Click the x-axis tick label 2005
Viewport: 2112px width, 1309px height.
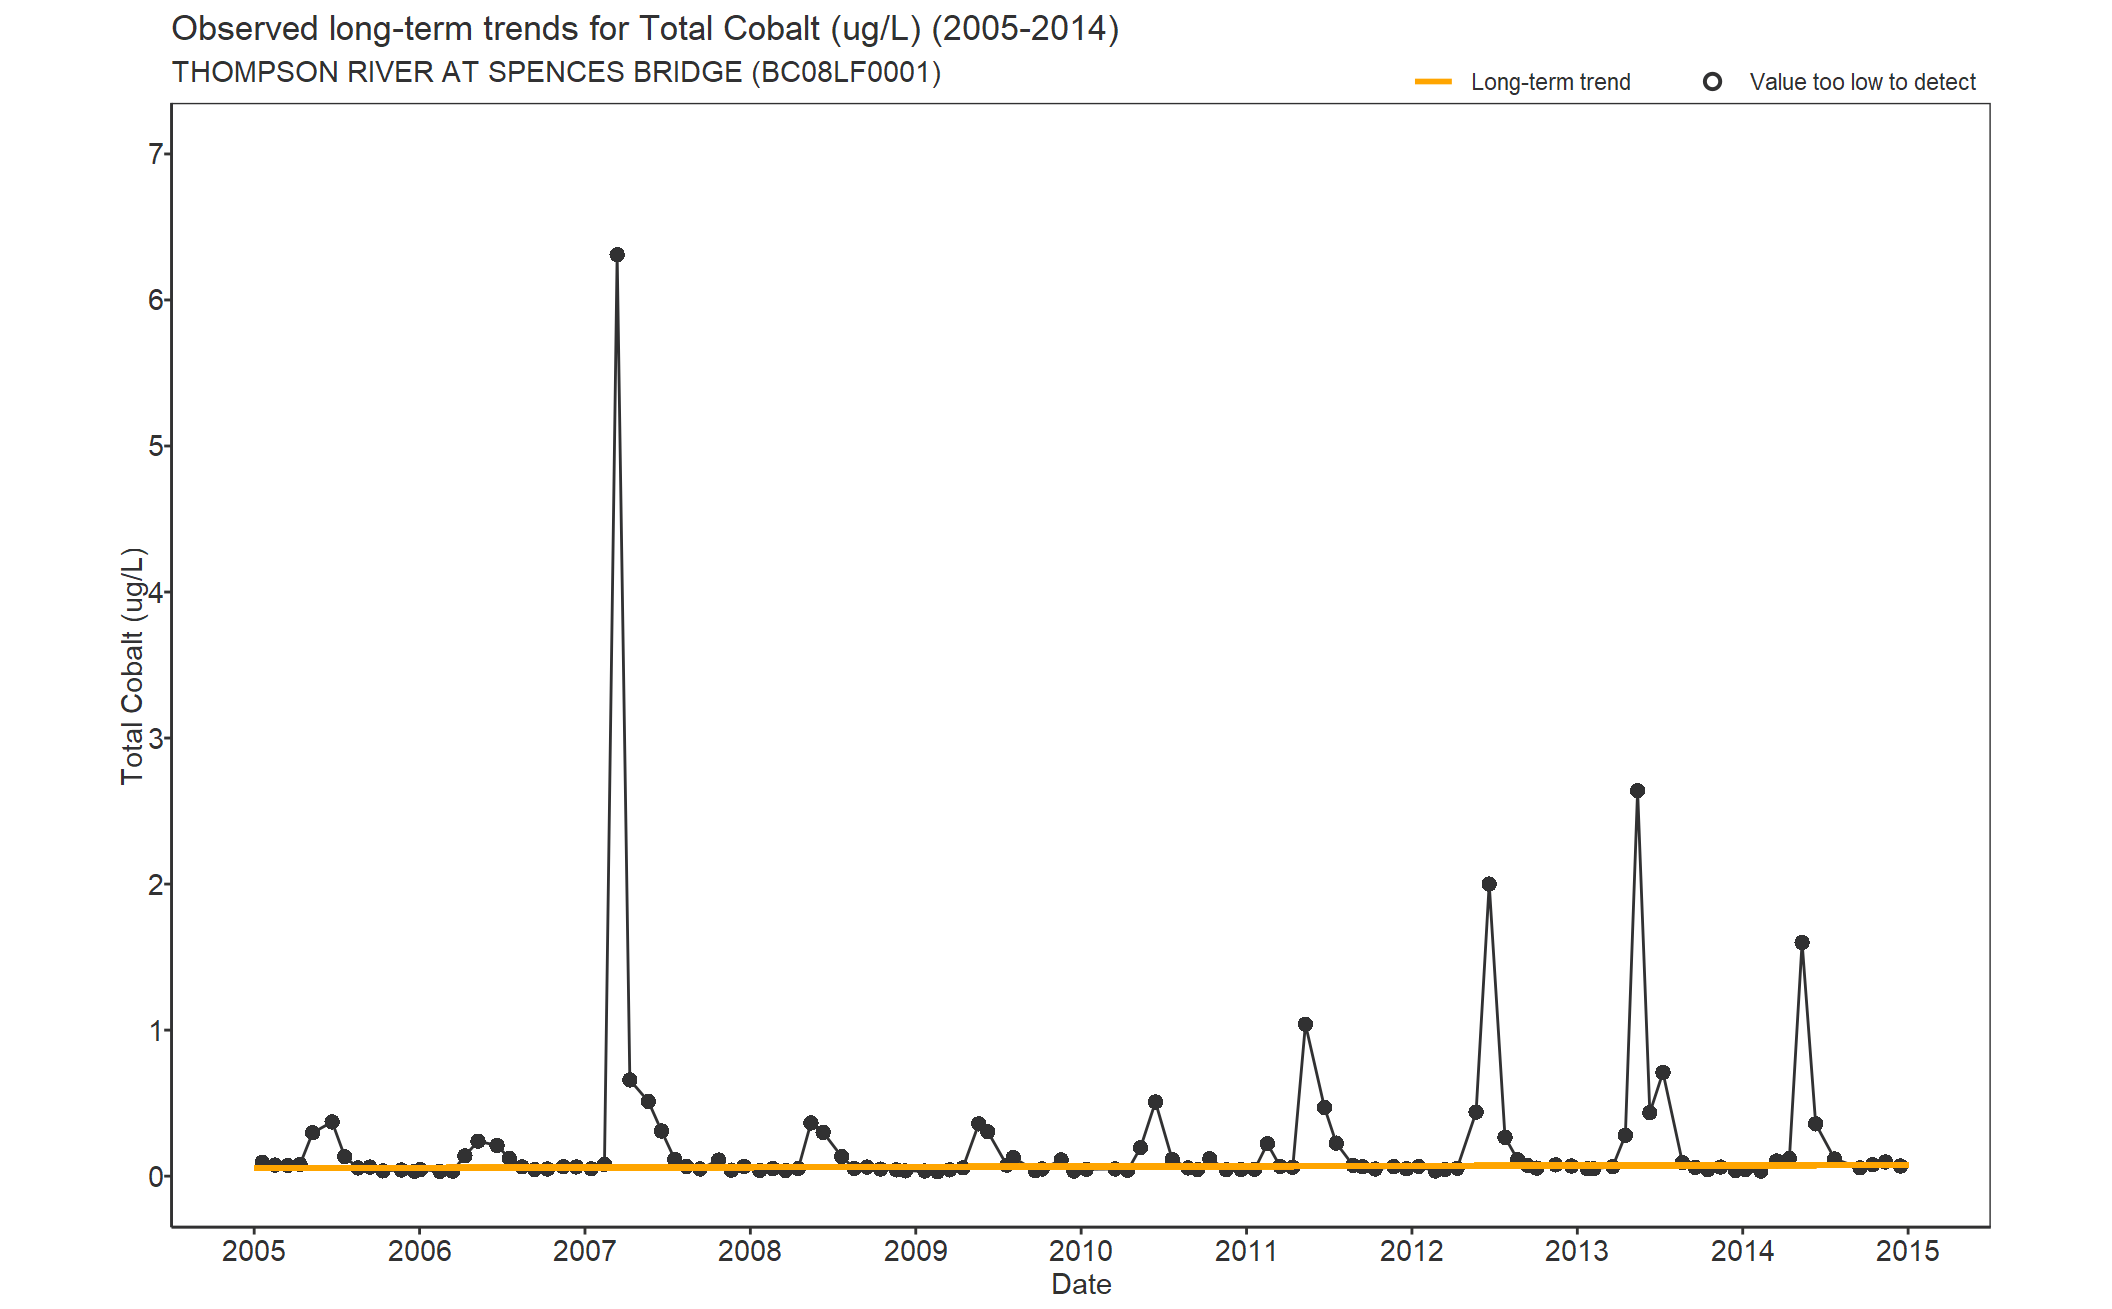[254, 1251]
